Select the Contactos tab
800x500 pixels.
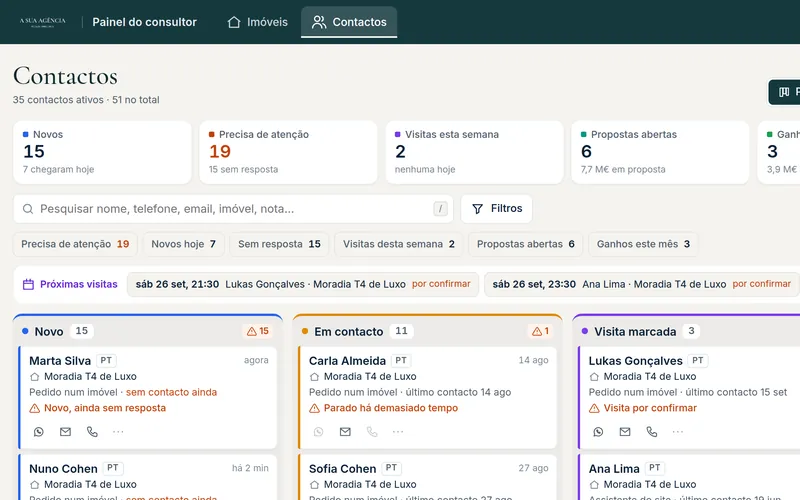(x=349, y=22)
